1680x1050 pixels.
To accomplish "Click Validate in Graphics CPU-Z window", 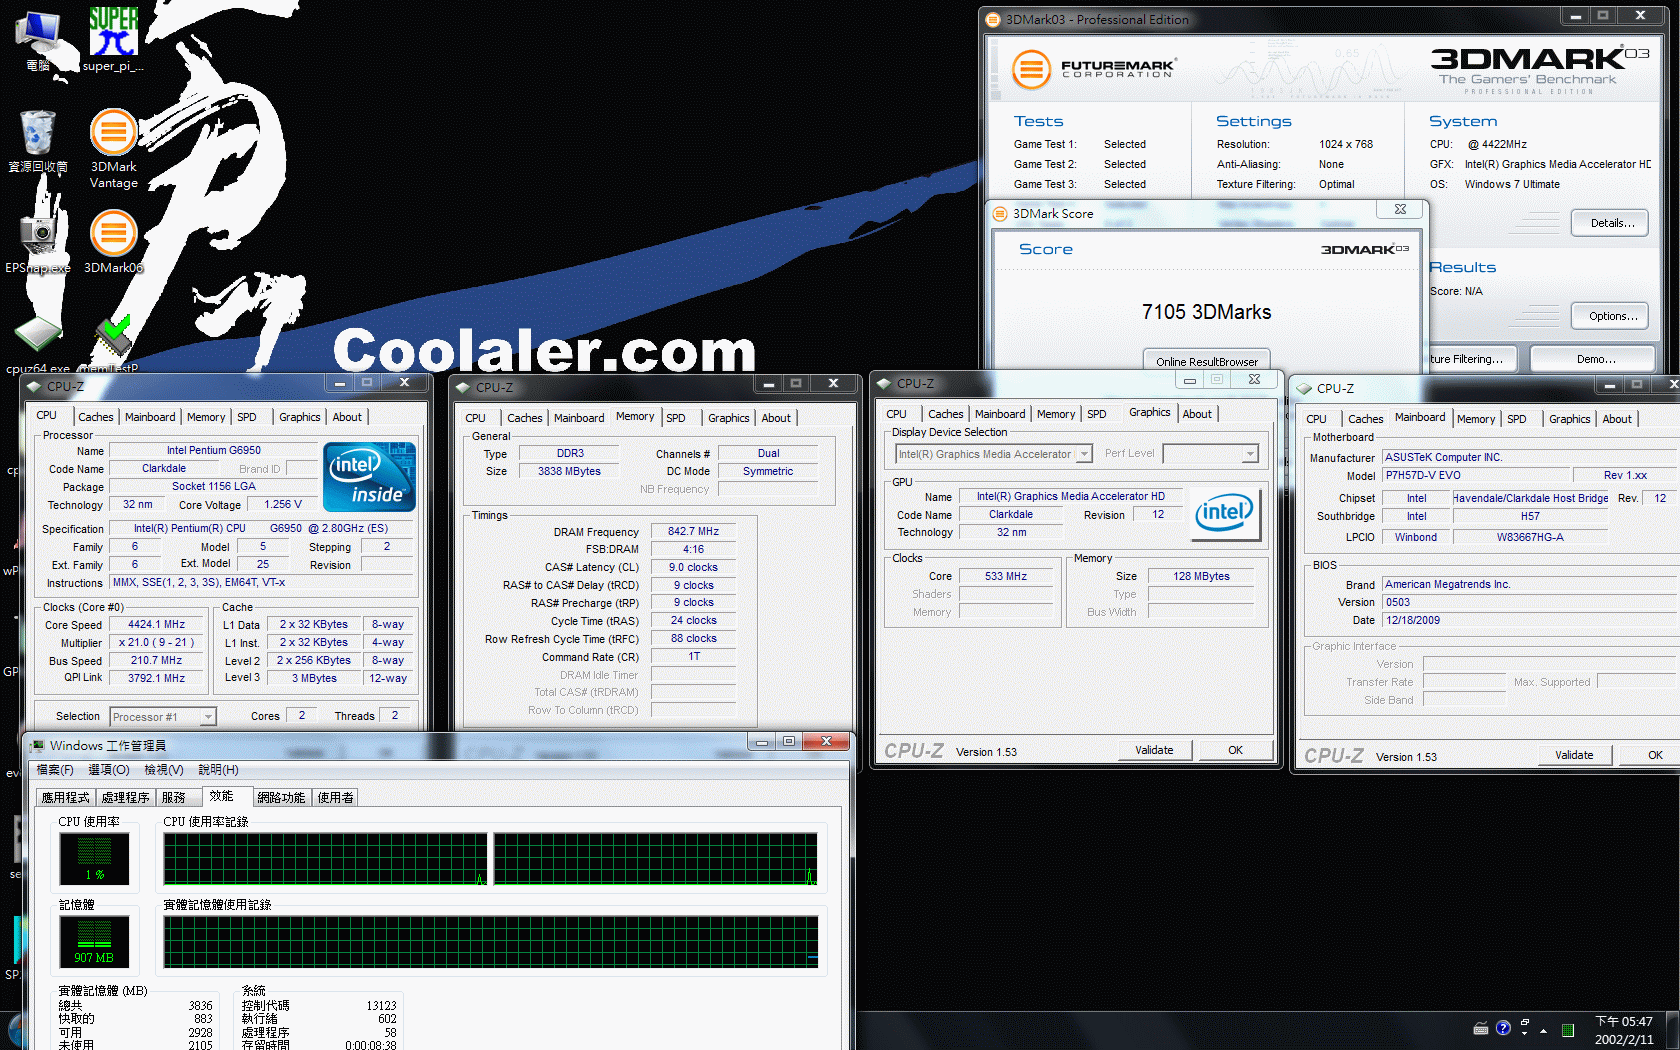I will pos(1154,750).
